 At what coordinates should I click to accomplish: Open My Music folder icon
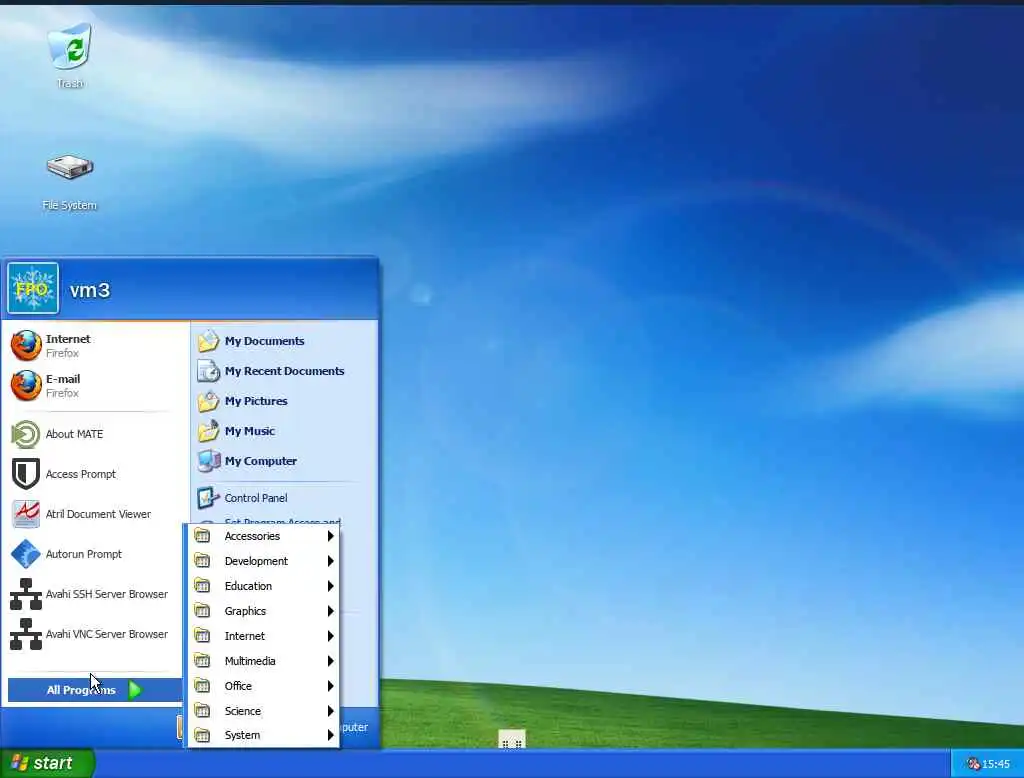[x=208, y=431]
